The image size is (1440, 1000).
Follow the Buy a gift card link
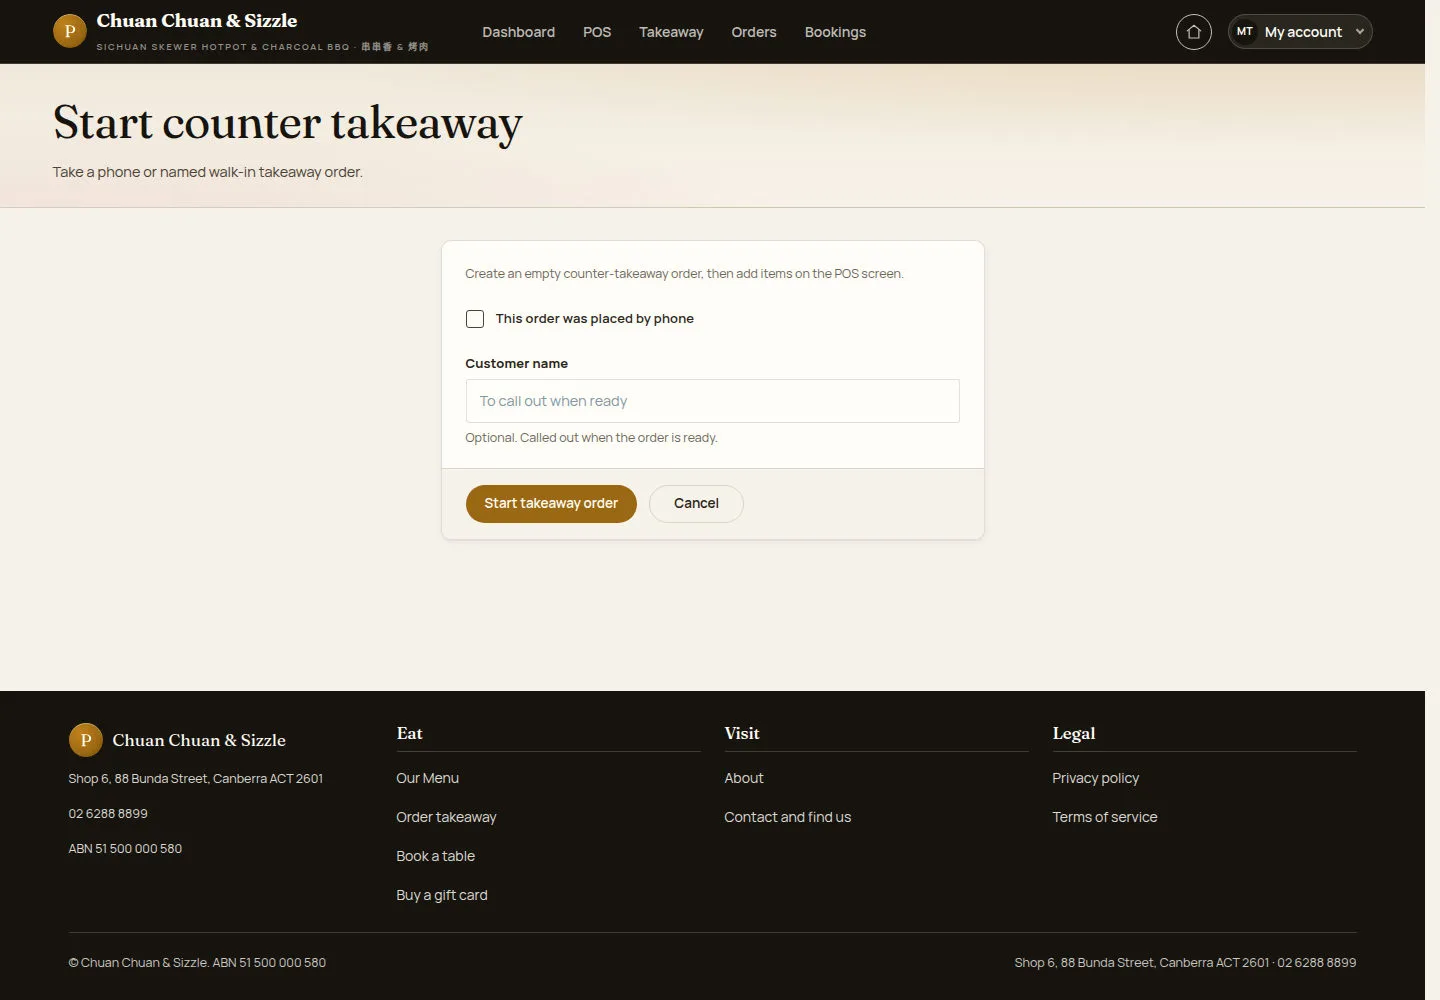442,895
